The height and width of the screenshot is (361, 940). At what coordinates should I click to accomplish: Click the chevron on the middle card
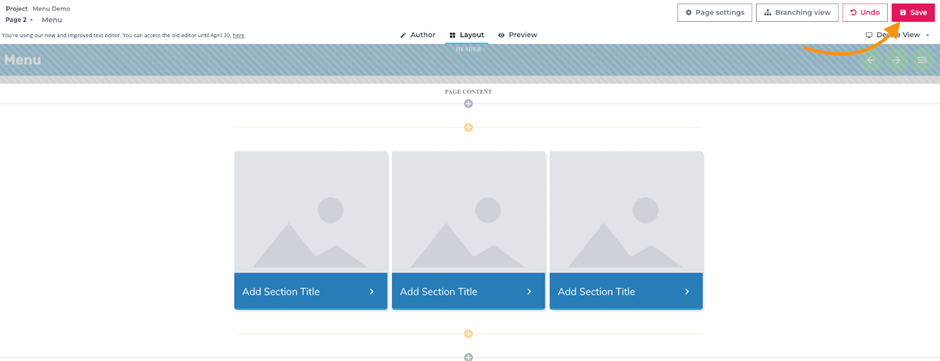click(x=529, y=292)
